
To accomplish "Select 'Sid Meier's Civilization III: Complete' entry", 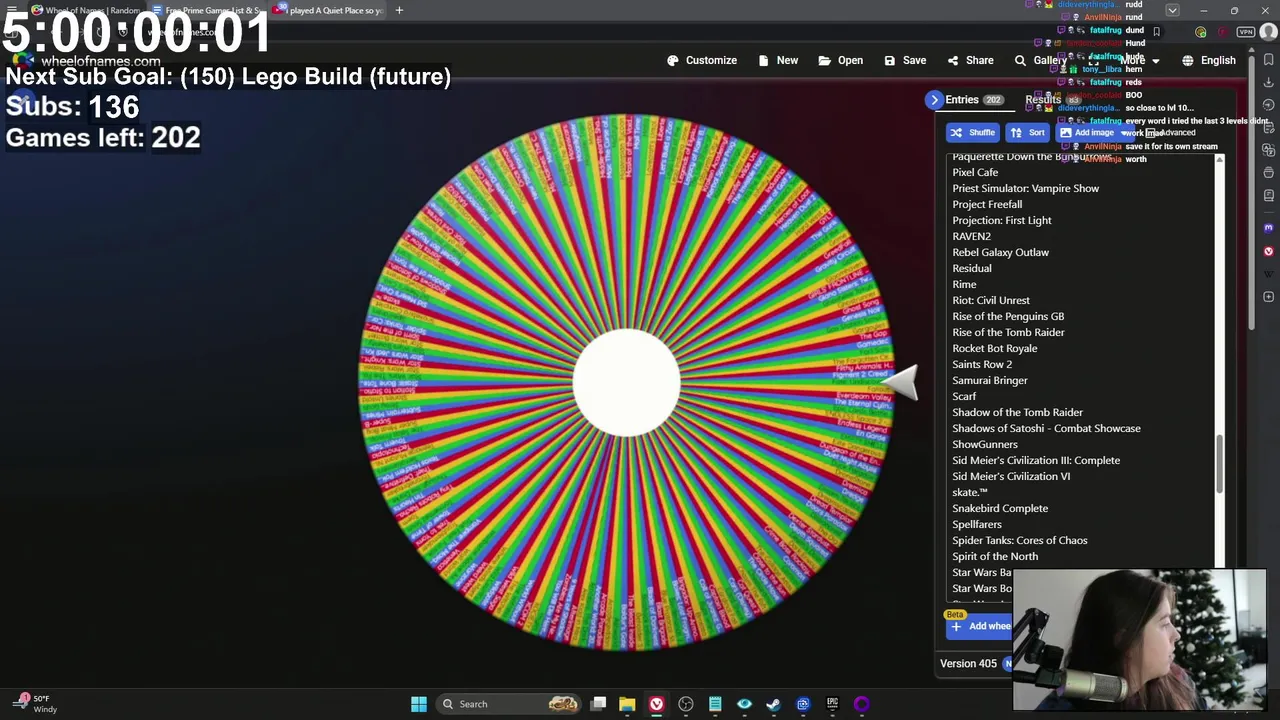I will (x=1035, y=460).
